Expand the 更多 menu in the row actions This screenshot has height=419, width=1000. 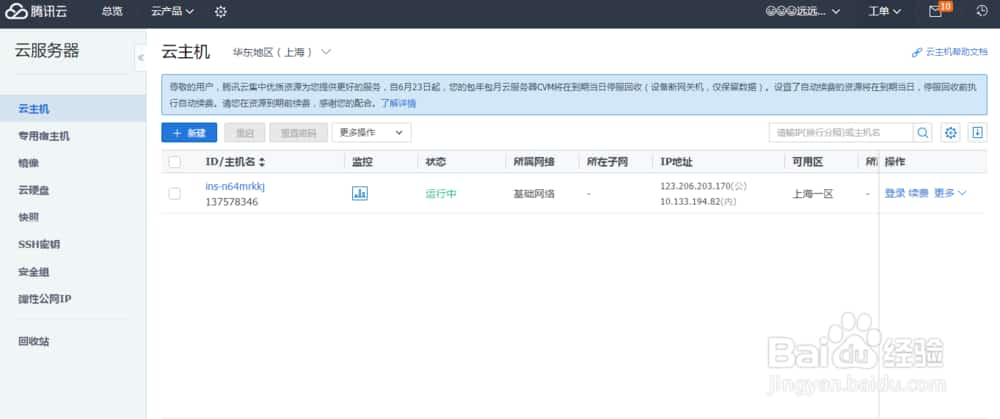pyautogui.click(x=950, y=194)
